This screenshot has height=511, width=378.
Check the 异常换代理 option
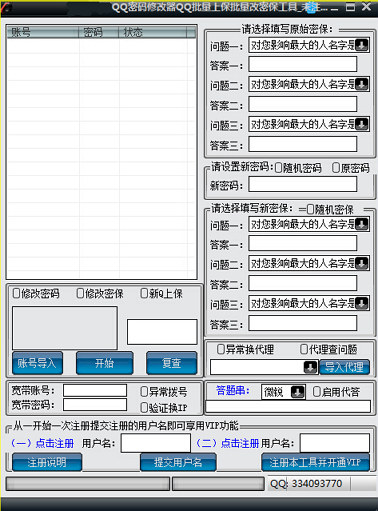pyautogui.click(x=220, y=349)
